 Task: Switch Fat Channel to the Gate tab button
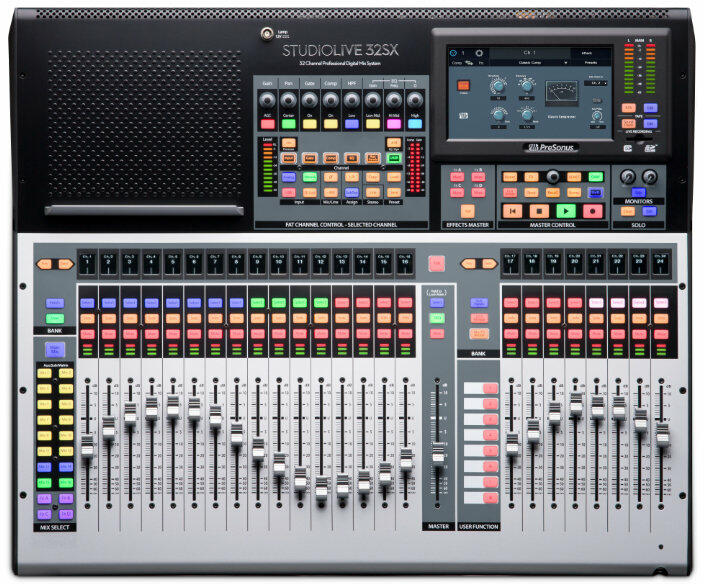coord(309,158)
